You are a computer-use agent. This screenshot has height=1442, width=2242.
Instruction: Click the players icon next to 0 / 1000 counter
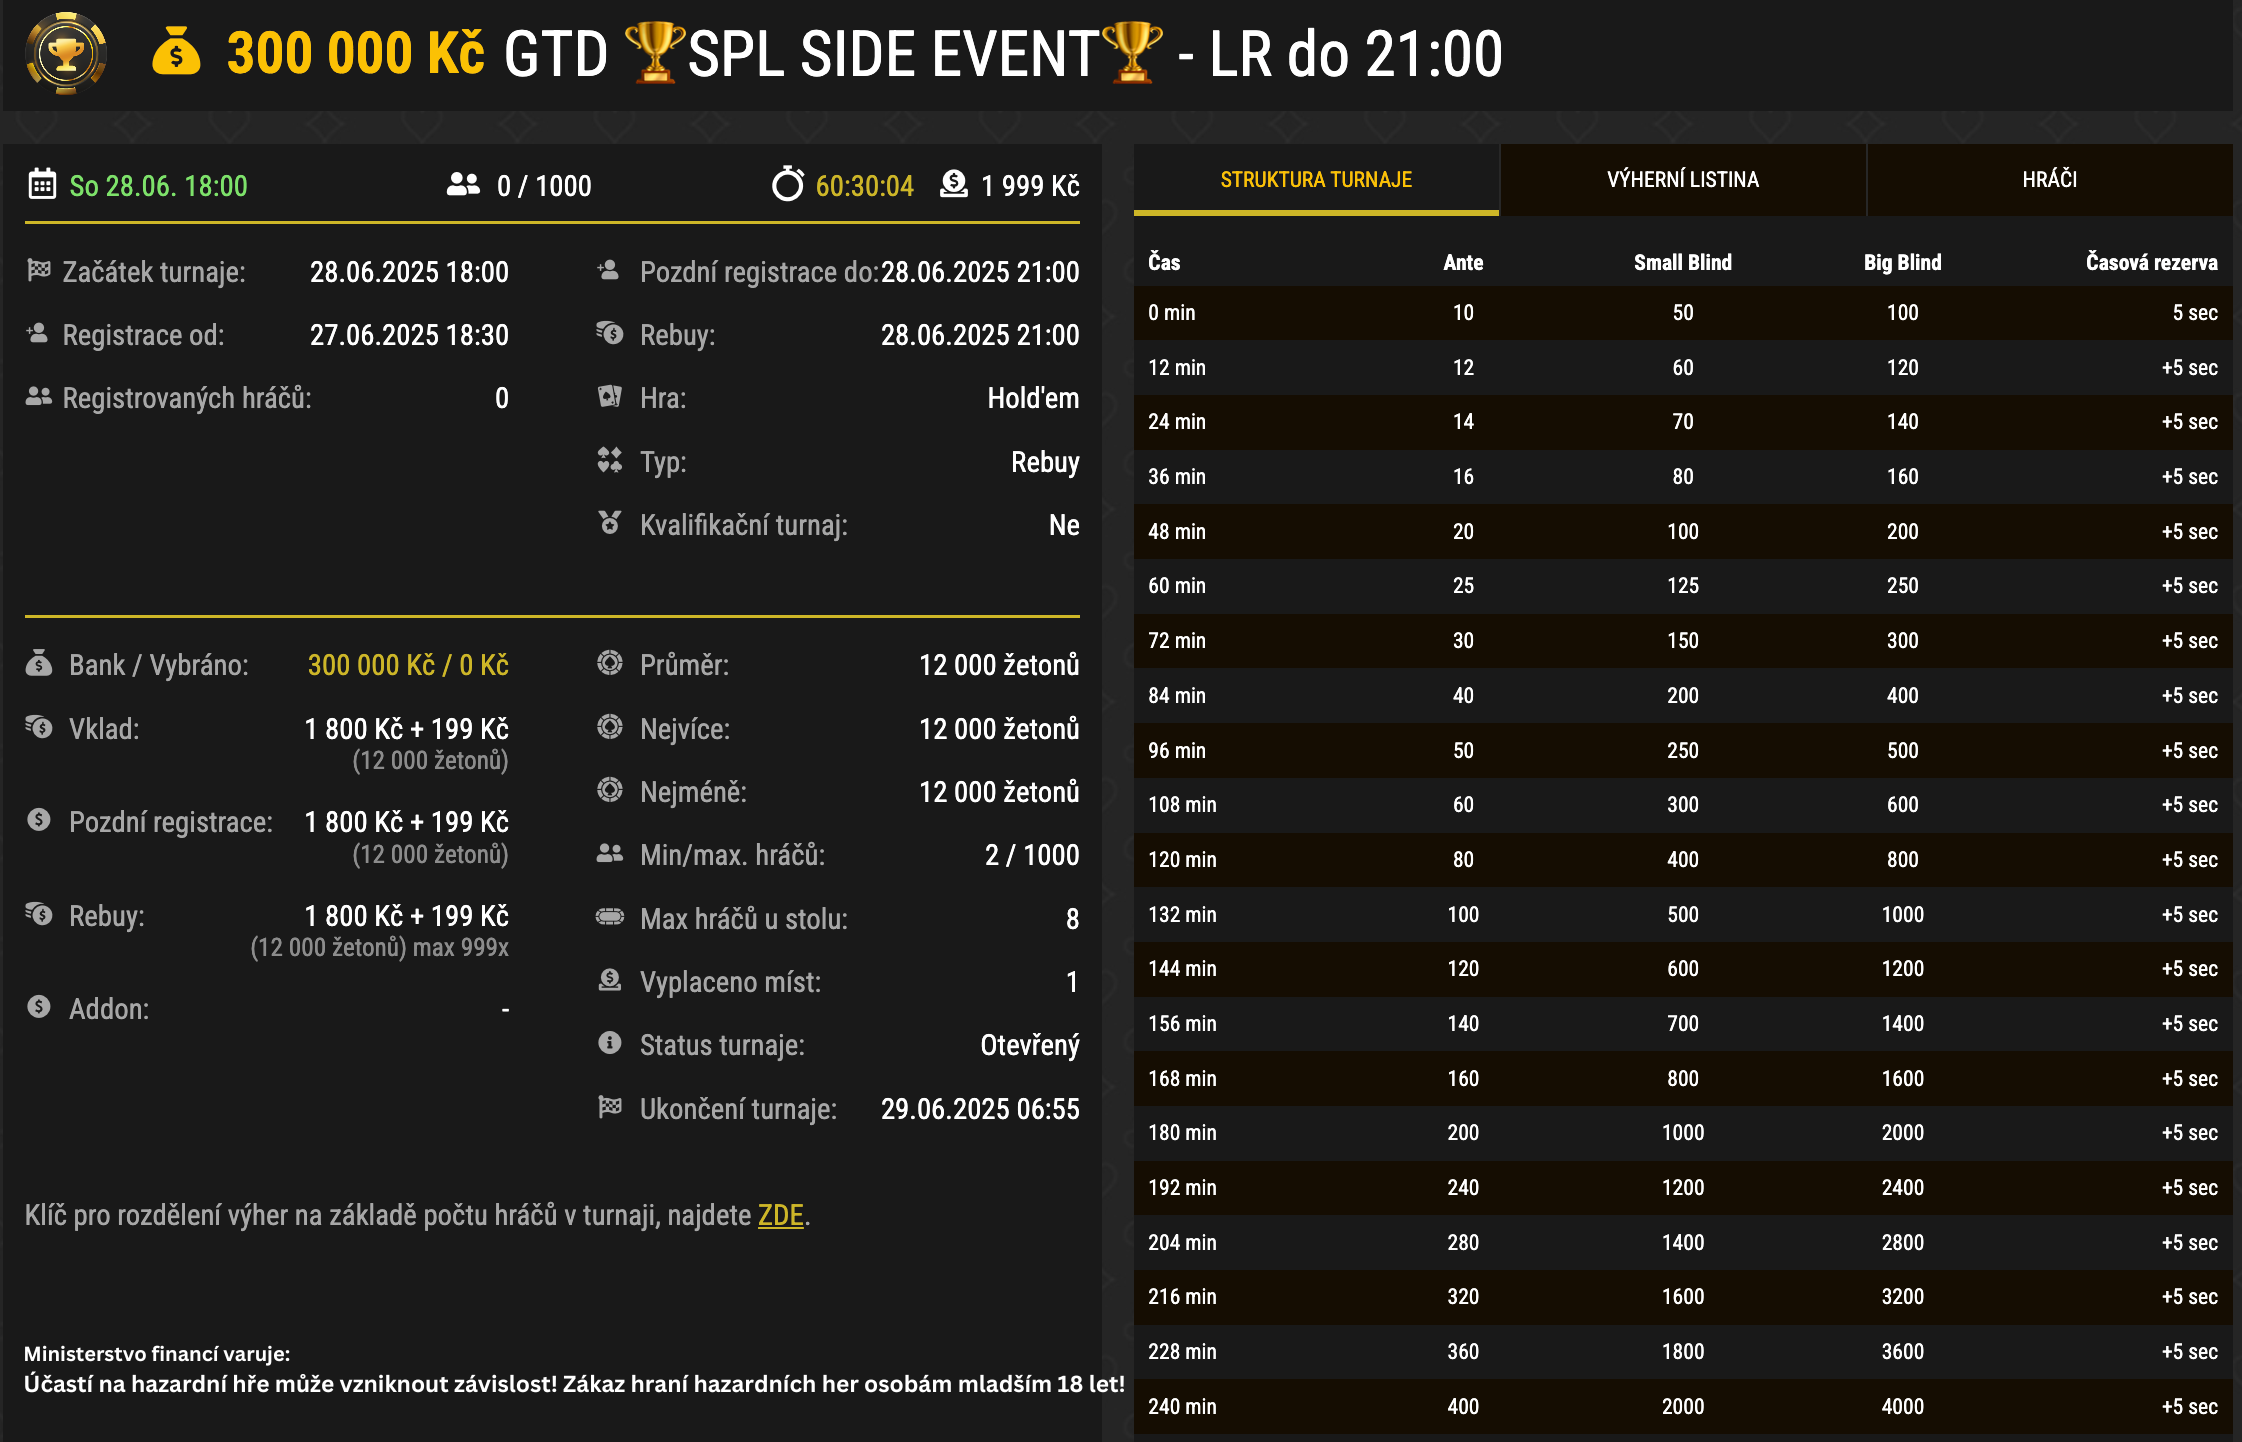tap(460, 184)
